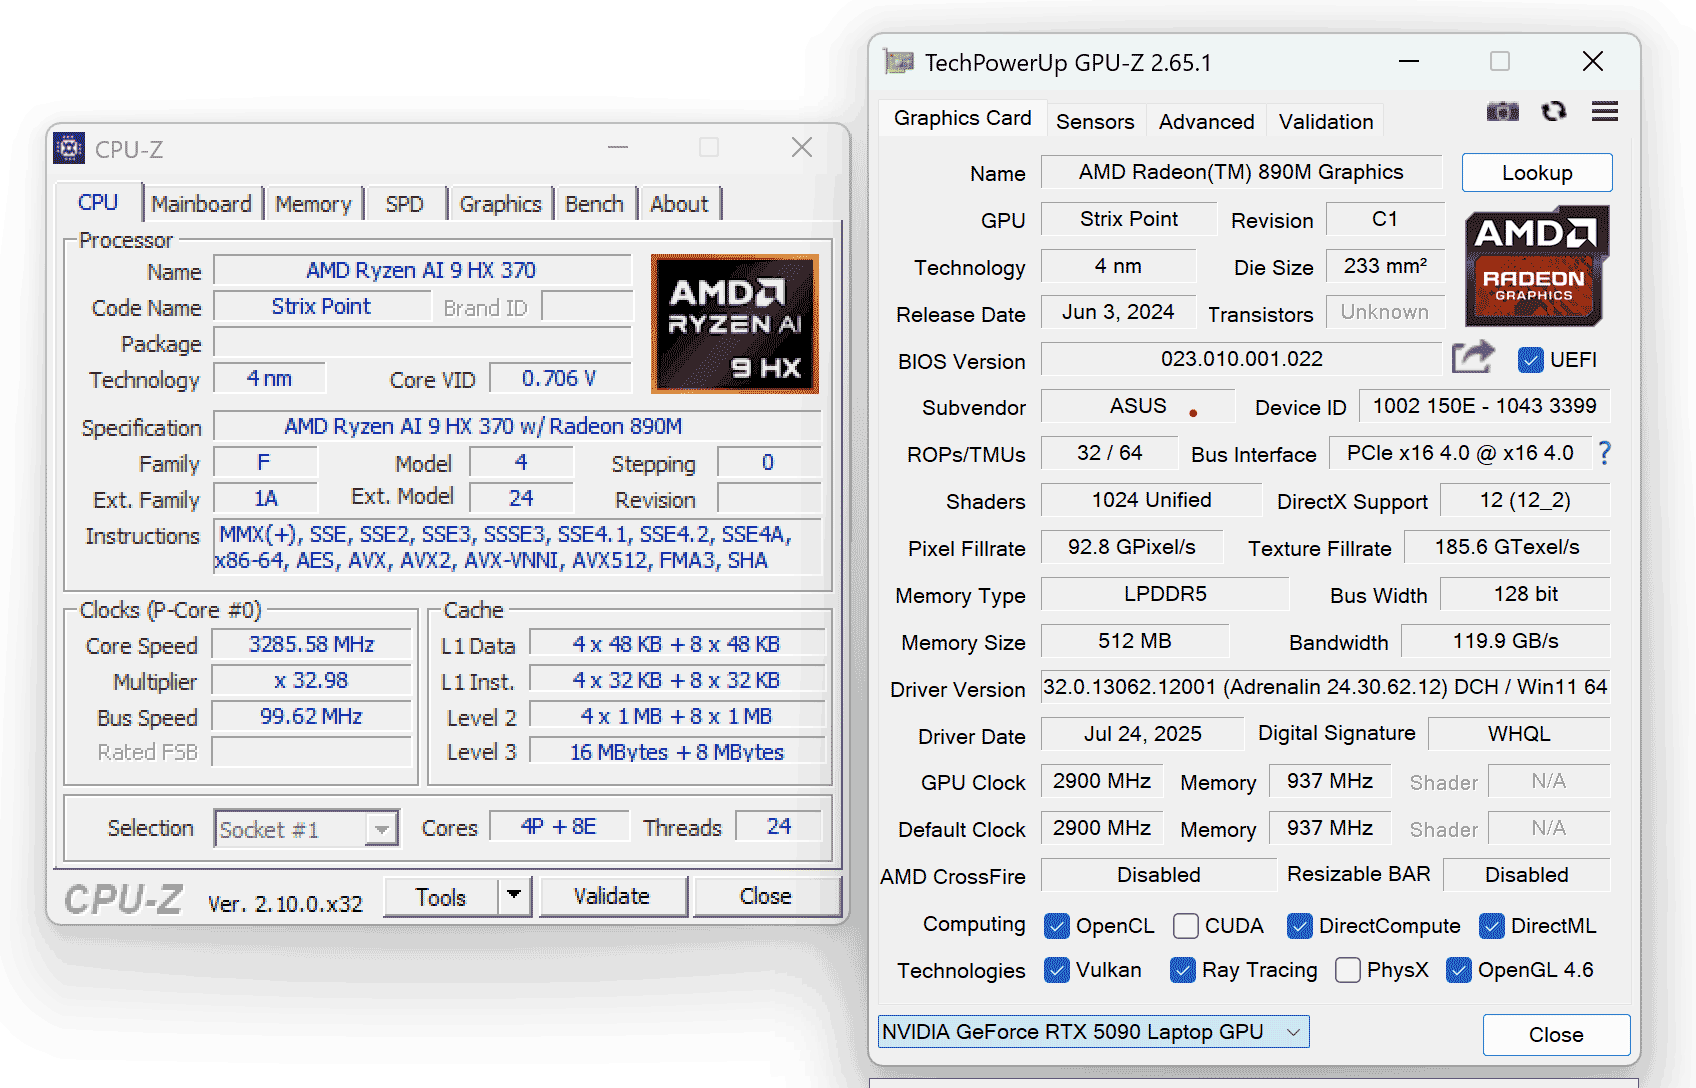Viewport: 1696px width, 1088px height.
Task: Click the Lookup button
Action: pyautogui.click(x=1536, y=173)
